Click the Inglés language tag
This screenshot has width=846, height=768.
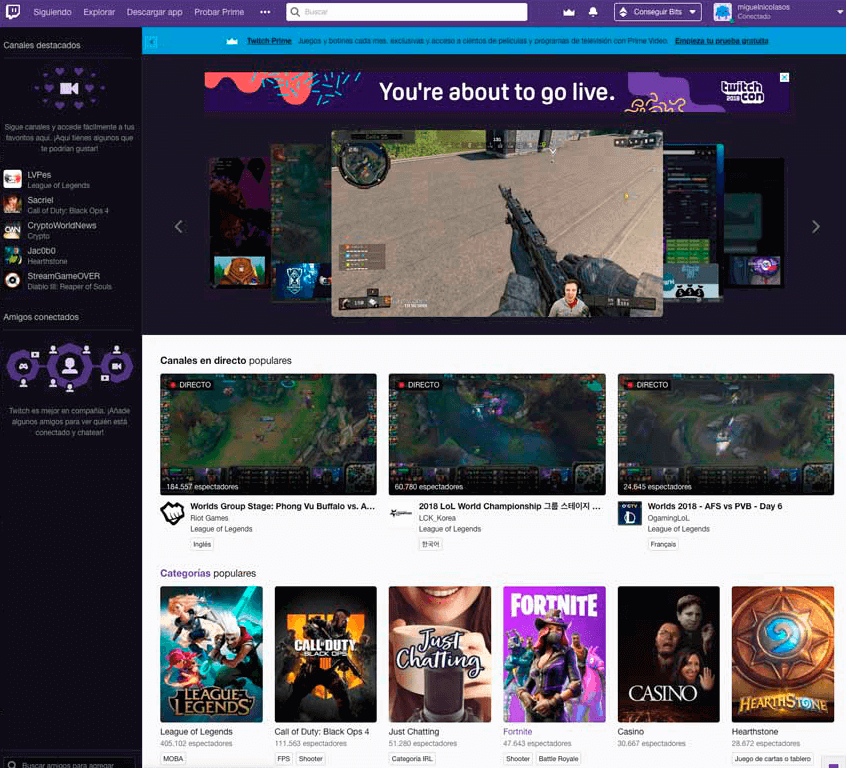click(202, 544)
